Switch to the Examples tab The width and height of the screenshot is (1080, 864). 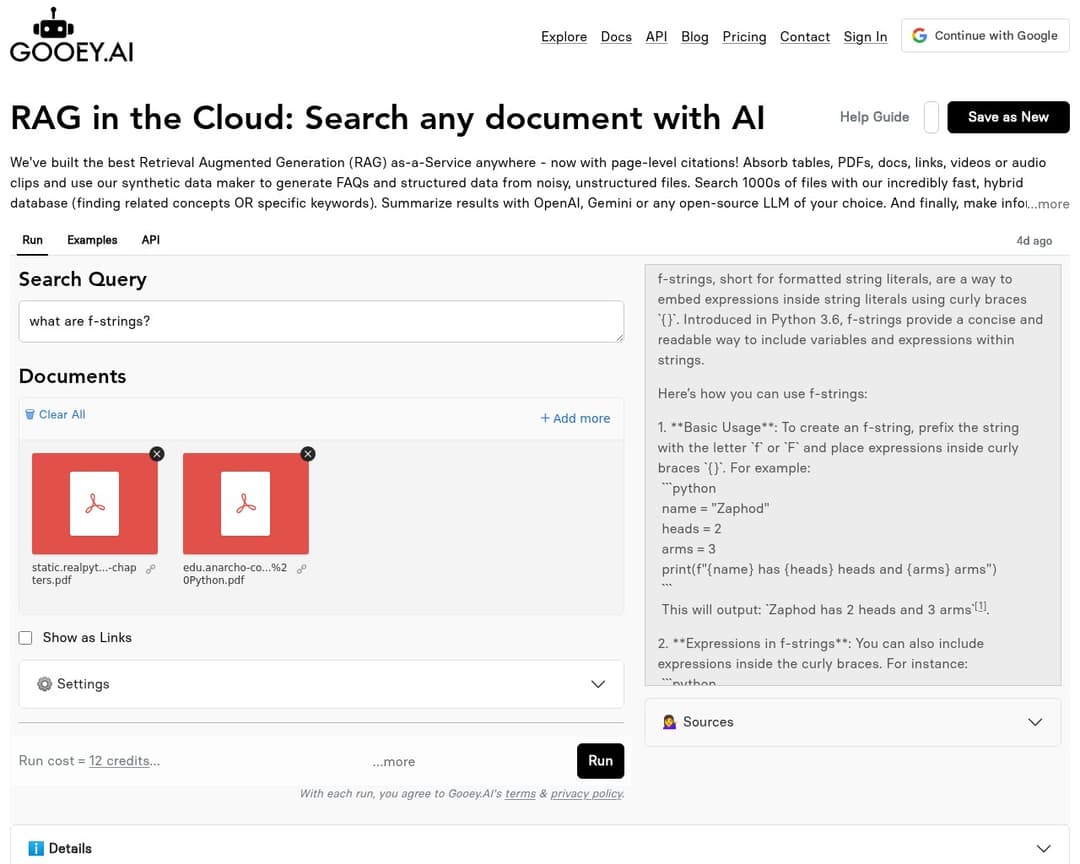(x=92, y=240)
